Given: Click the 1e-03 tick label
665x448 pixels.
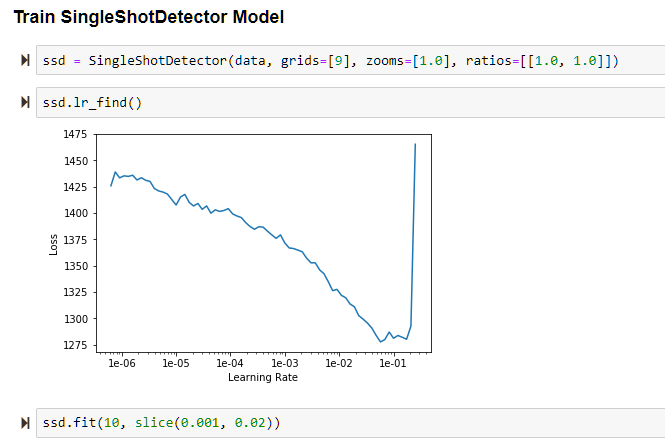Looking at the screenshot, I should [x=285, y=363].
